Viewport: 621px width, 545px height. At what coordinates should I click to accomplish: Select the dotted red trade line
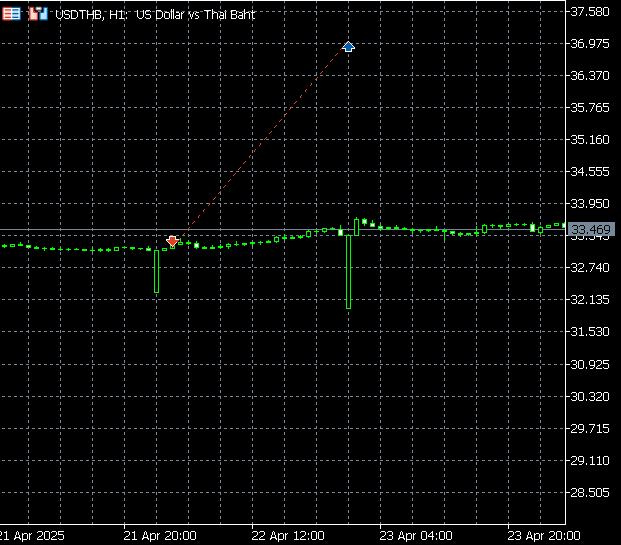click(260, 144)
